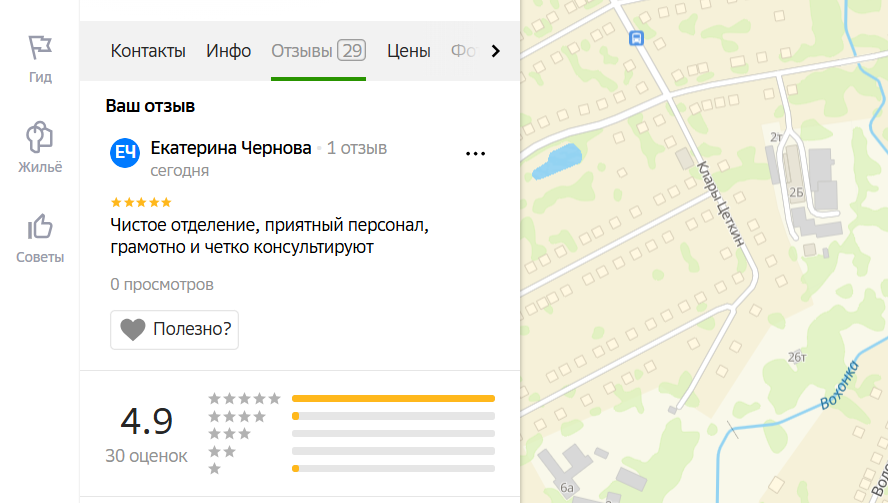Image resolution: width=888 pixels, height=503 pixels.
Task: Switch to the Инфо tab
Action: (x=228, y=51)
